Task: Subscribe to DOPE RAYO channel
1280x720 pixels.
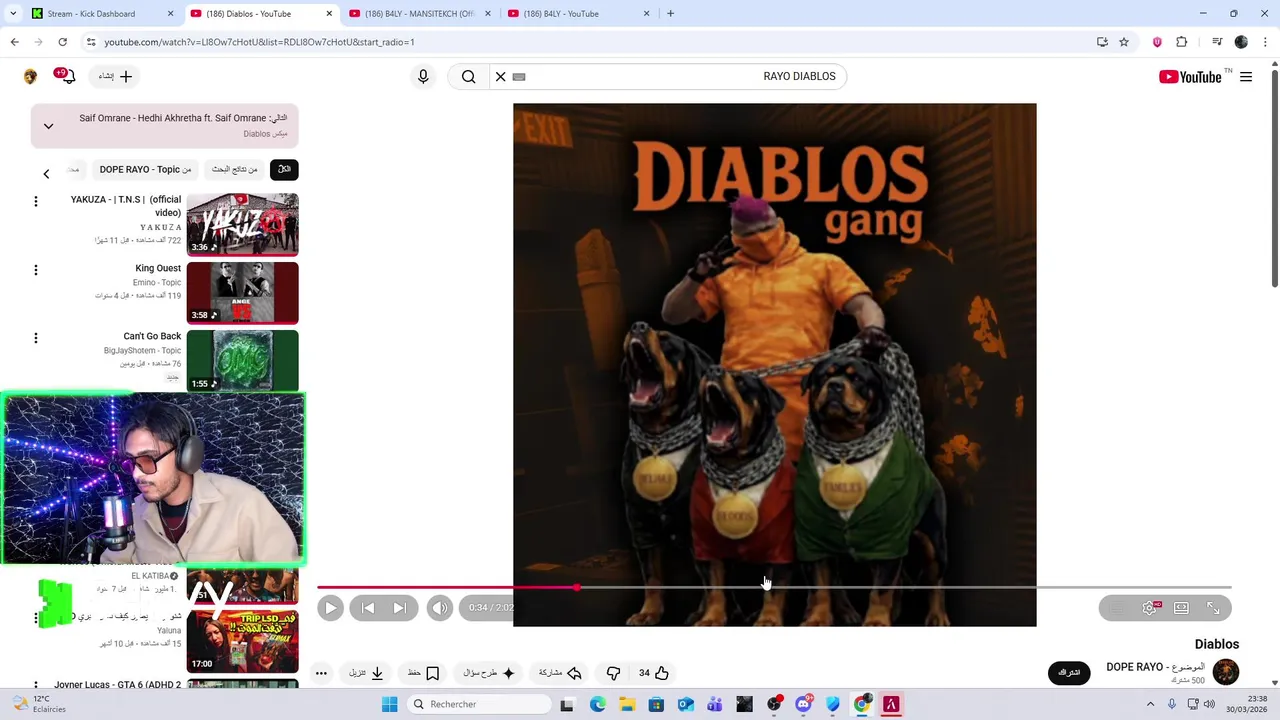Action: click(x=1069, y=673)
